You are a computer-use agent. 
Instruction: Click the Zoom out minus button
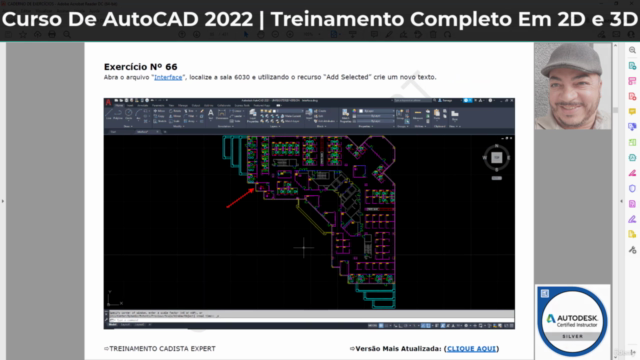275,35
